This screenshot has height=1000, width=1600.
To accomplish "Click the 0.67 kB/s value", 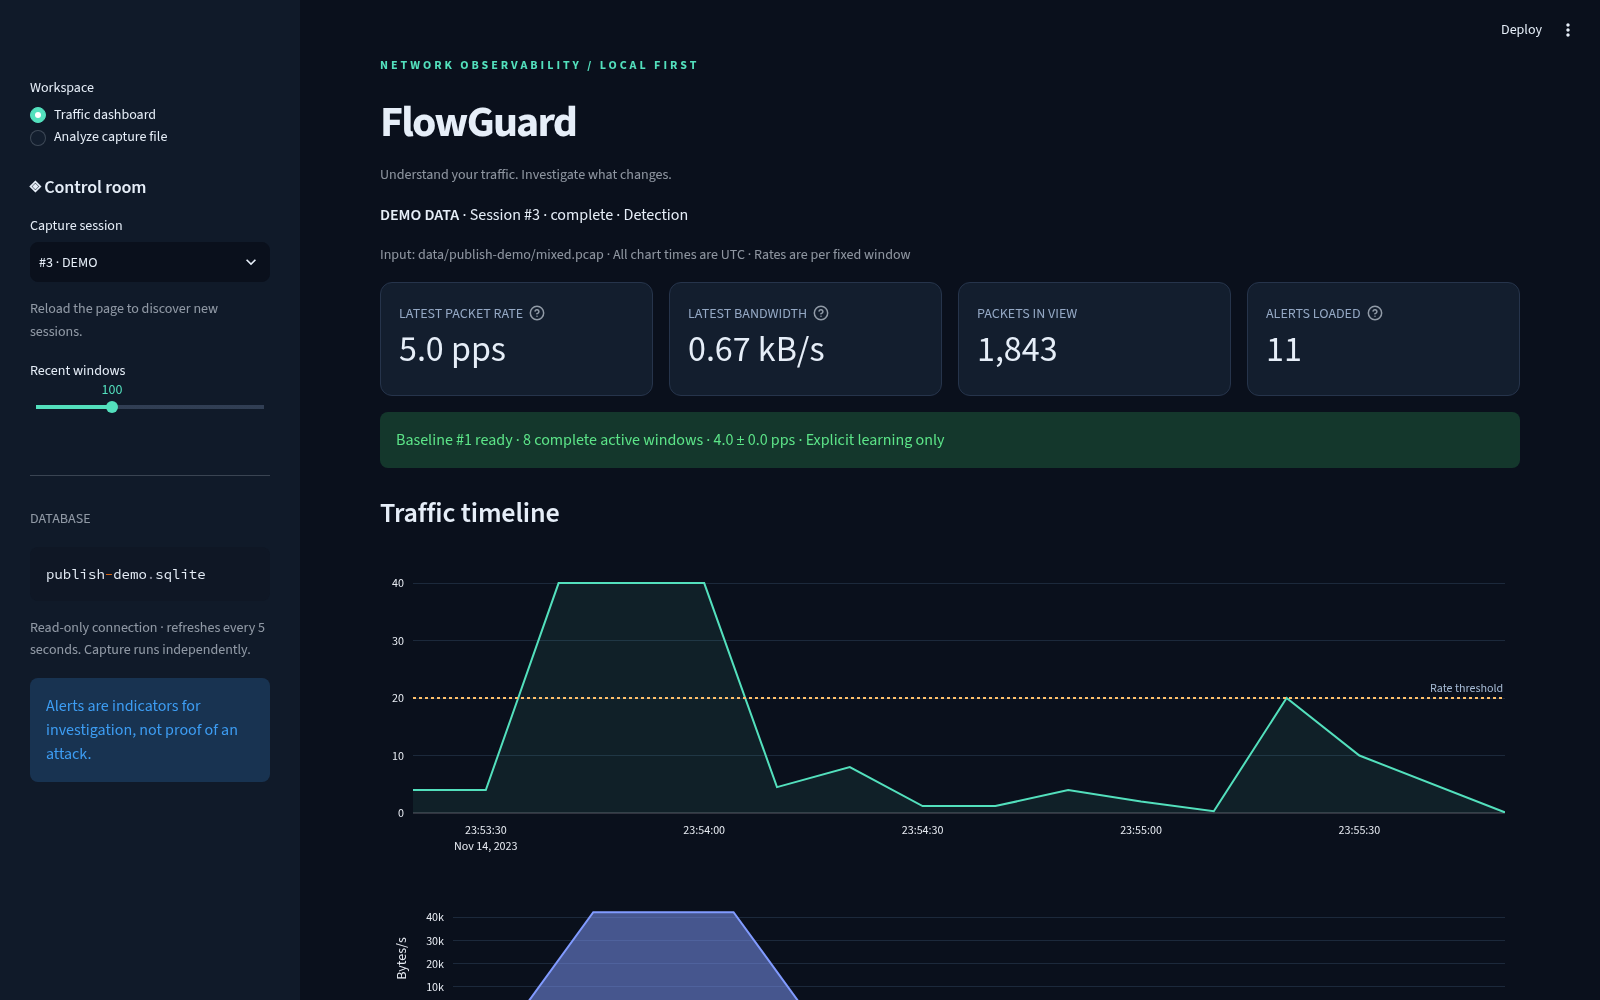I will [x=756, y=350].
